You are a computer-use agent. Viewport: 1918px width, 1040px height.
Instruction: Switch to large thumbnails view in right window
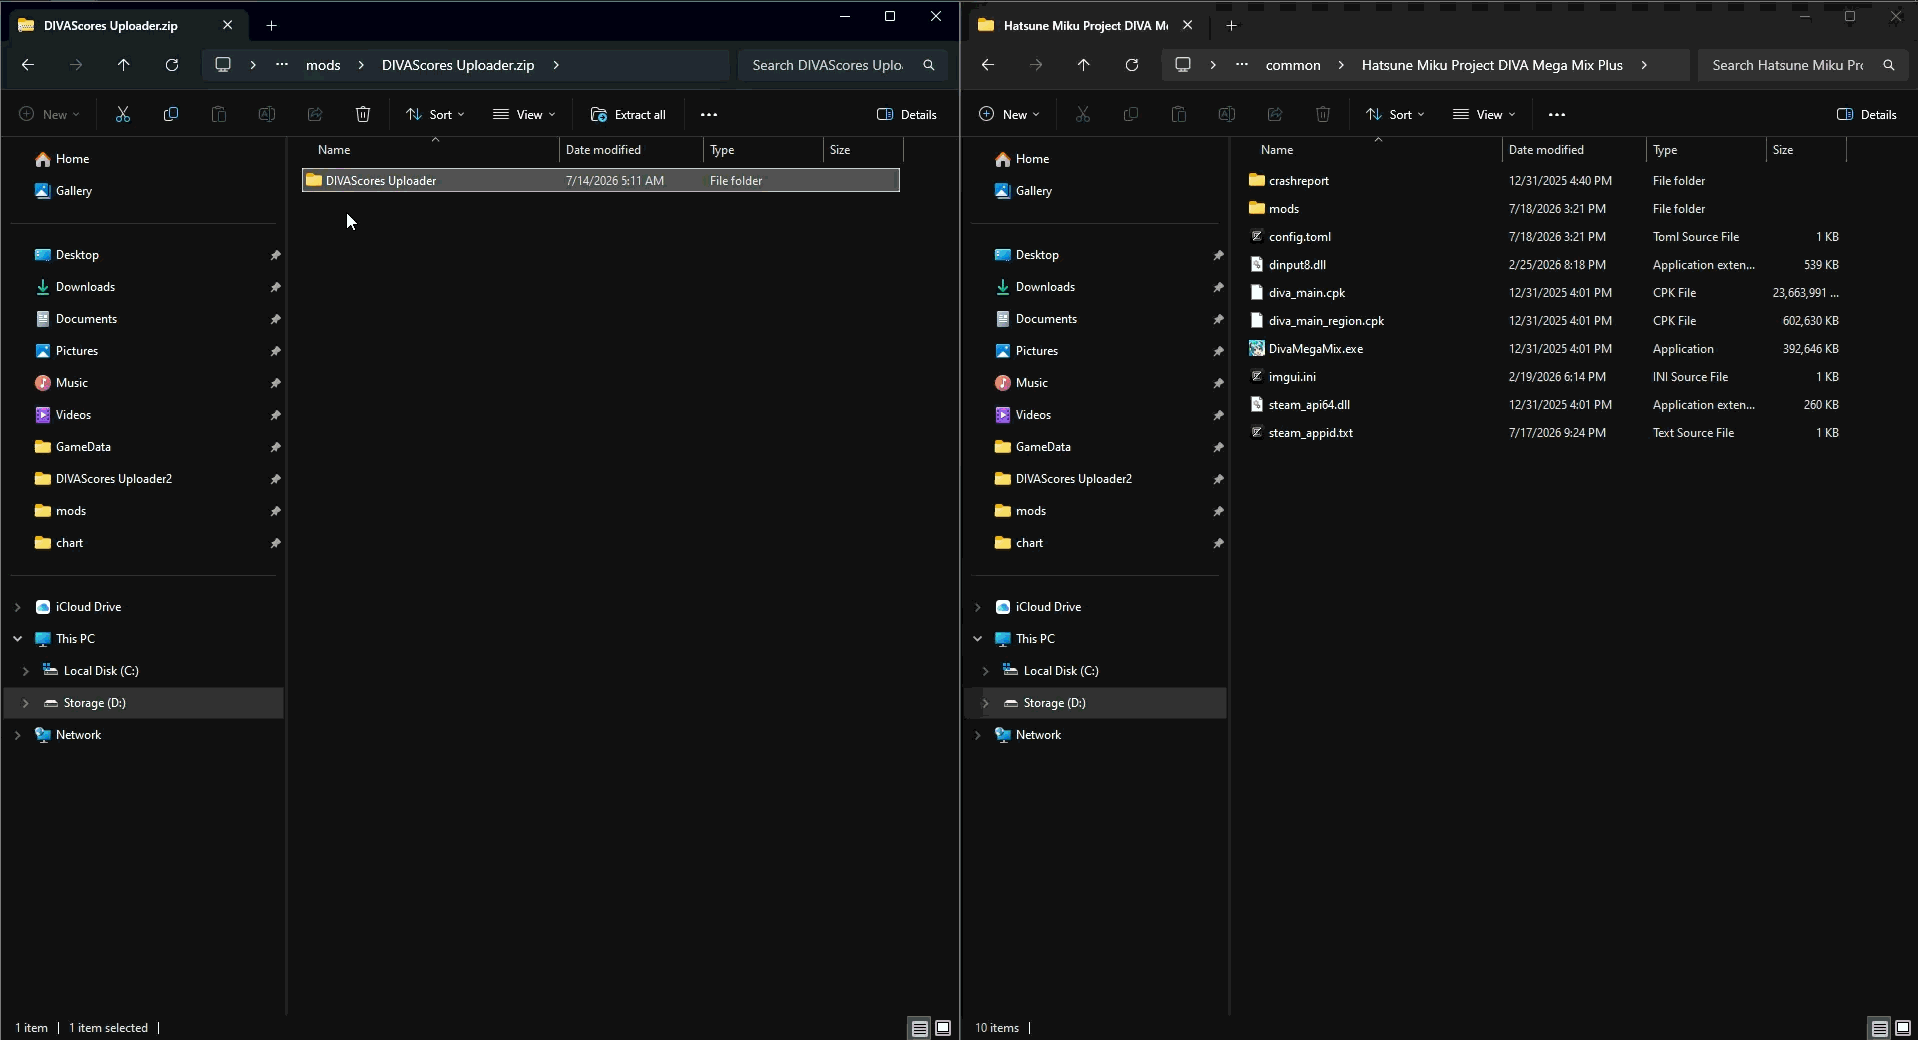pos(1903,1028)
